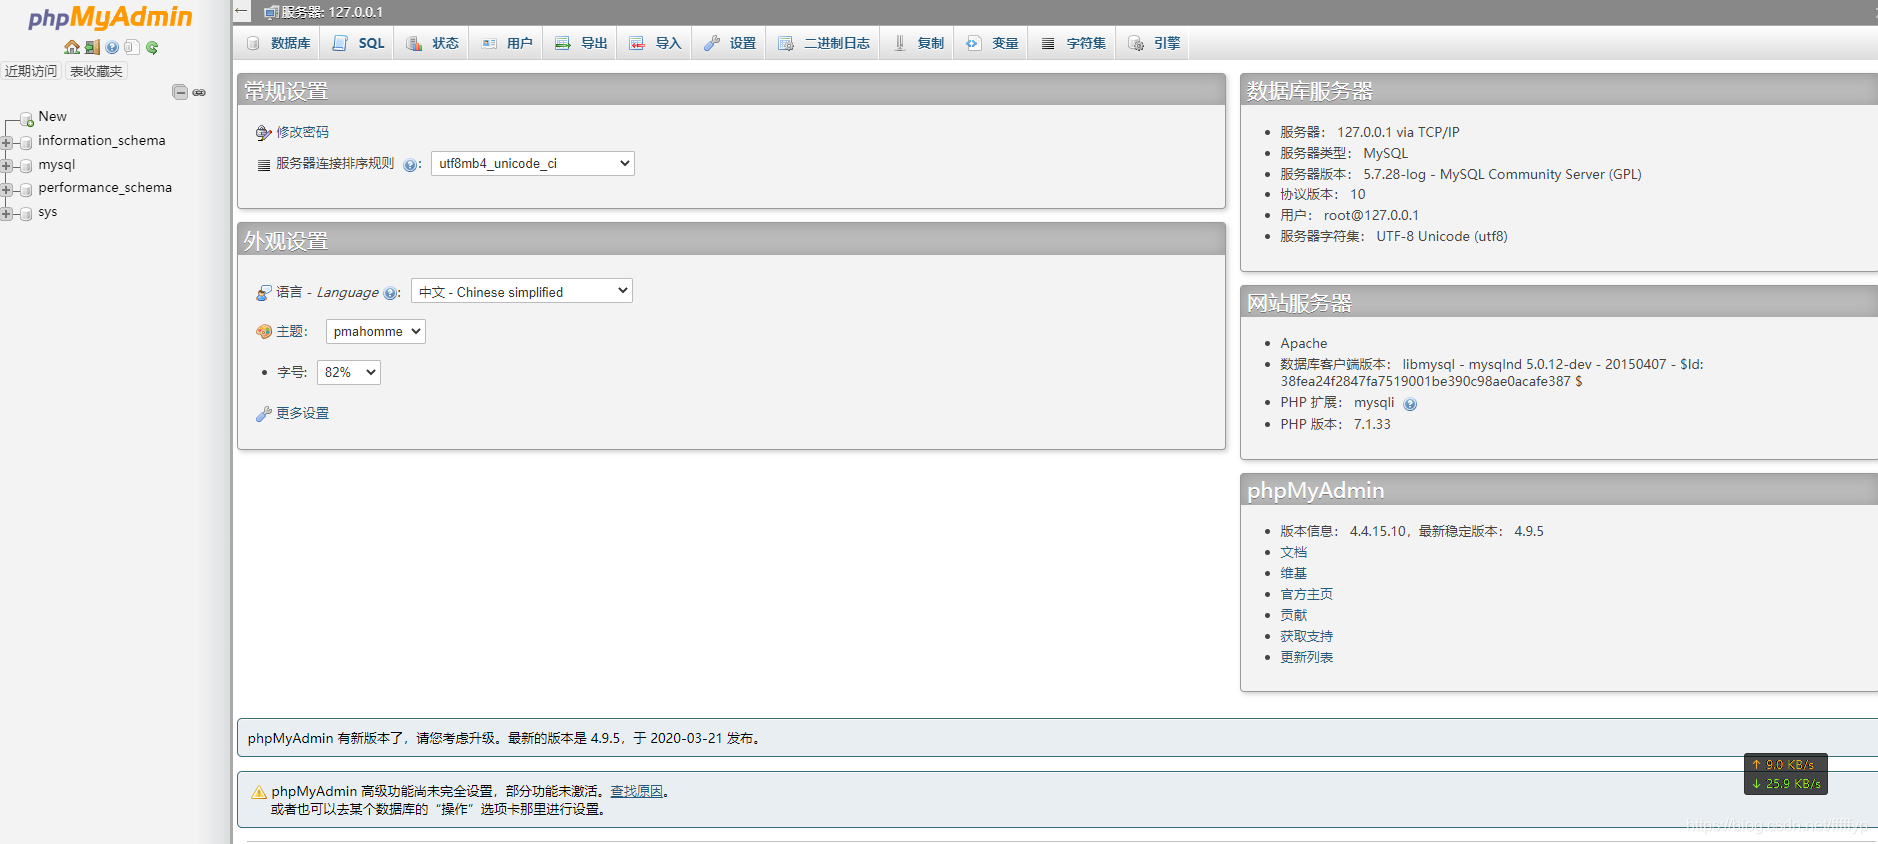
Task: Click the 查找原因 link in warning
Action: point(636,791)
